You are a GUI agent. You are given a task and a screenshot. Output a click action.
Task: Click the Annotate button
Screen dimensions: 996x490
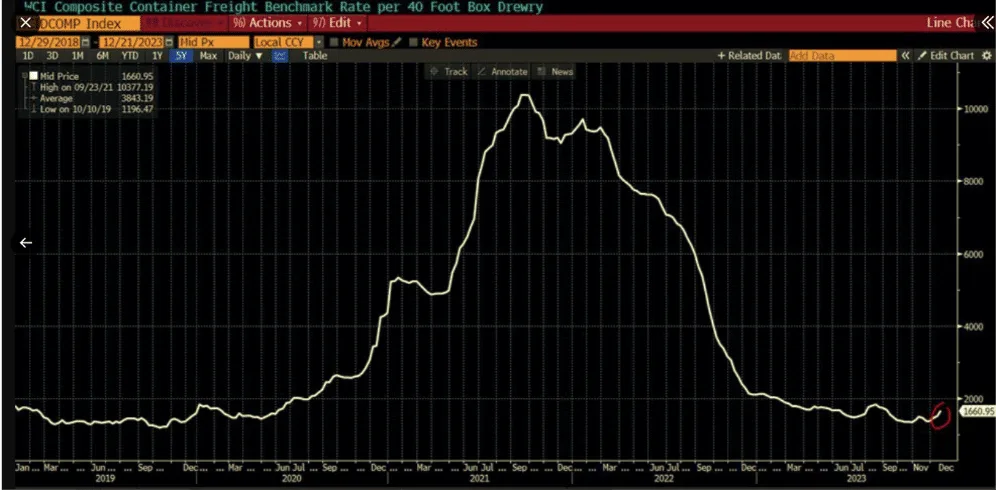pos(502,72)
